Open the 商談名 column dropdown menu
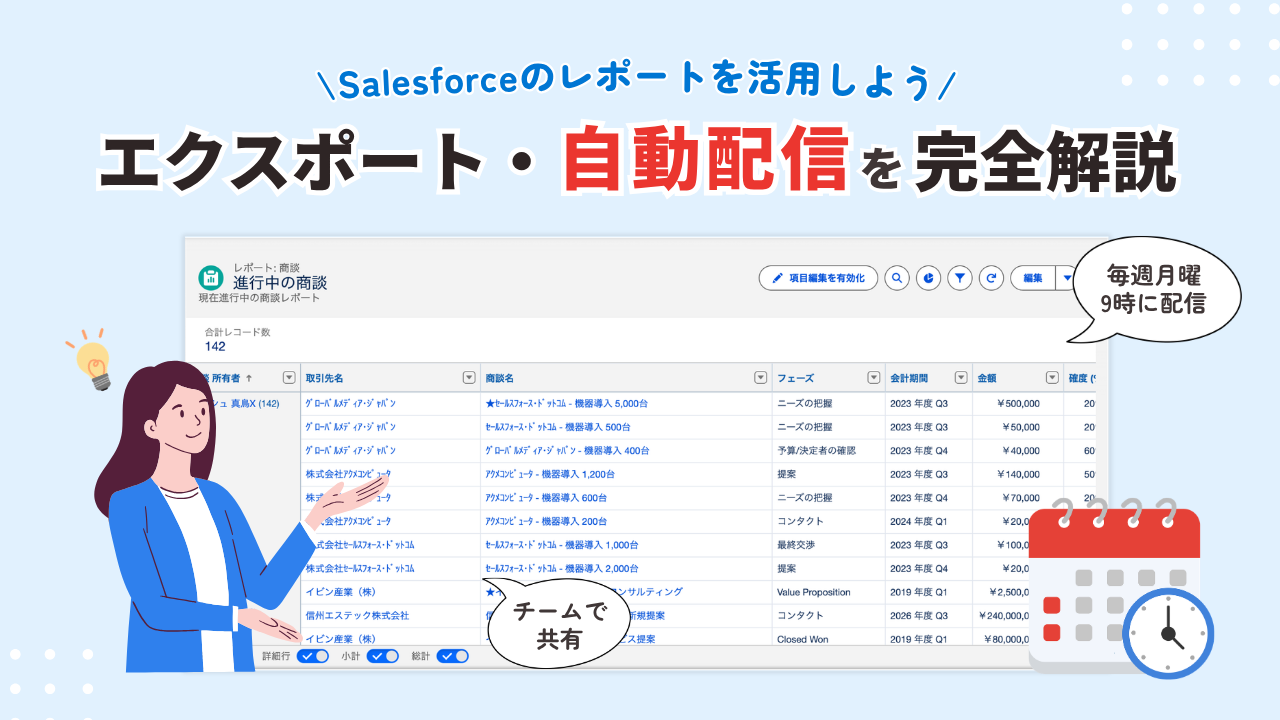This screenshot has width=1280, height=720. [x=761, y=378]
